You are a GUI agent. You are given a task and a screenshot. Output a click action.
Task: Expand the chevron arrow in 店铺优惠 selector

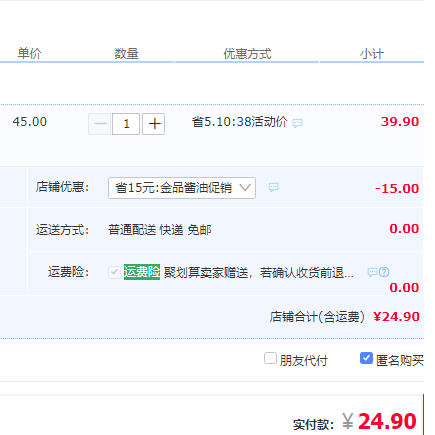click(x=245, y=188)
